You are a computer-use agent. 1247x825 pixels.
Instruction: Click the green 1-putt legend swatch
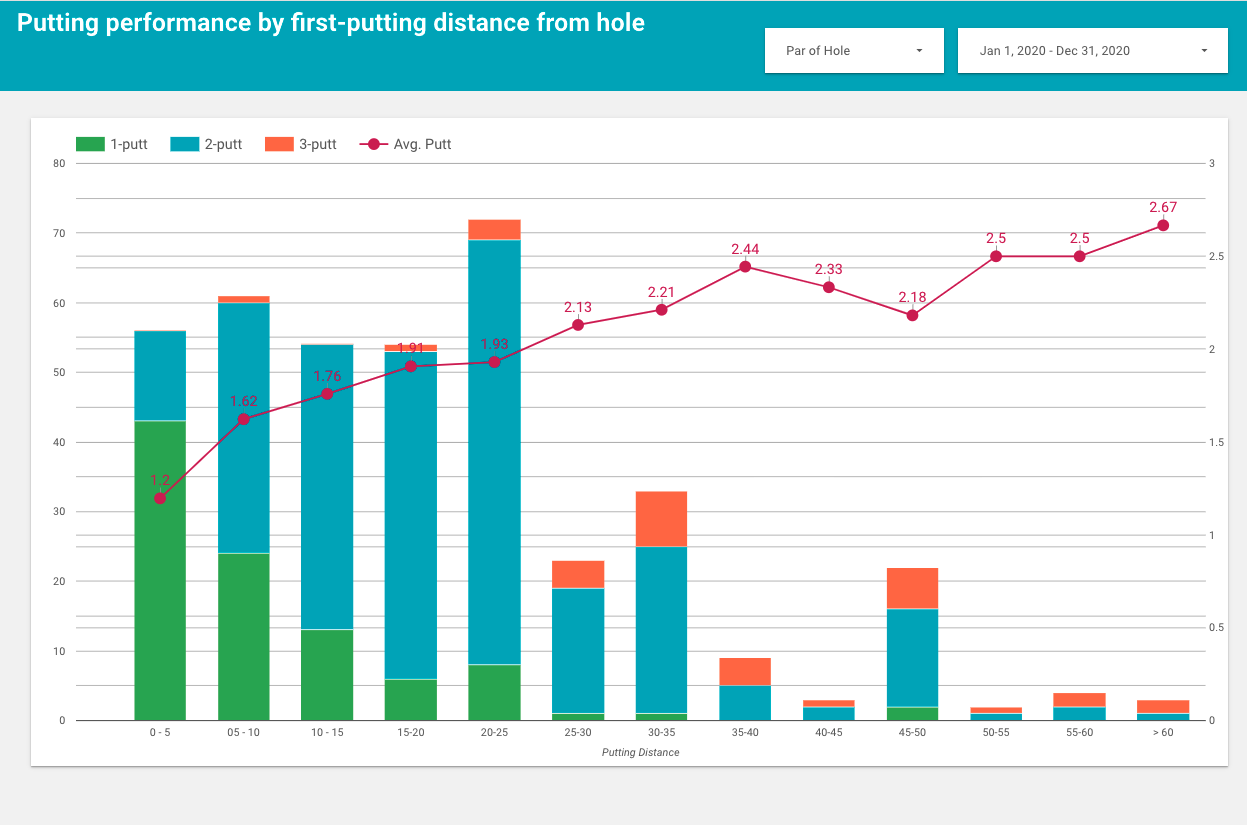pyautogui.click(x=90, y=144)
